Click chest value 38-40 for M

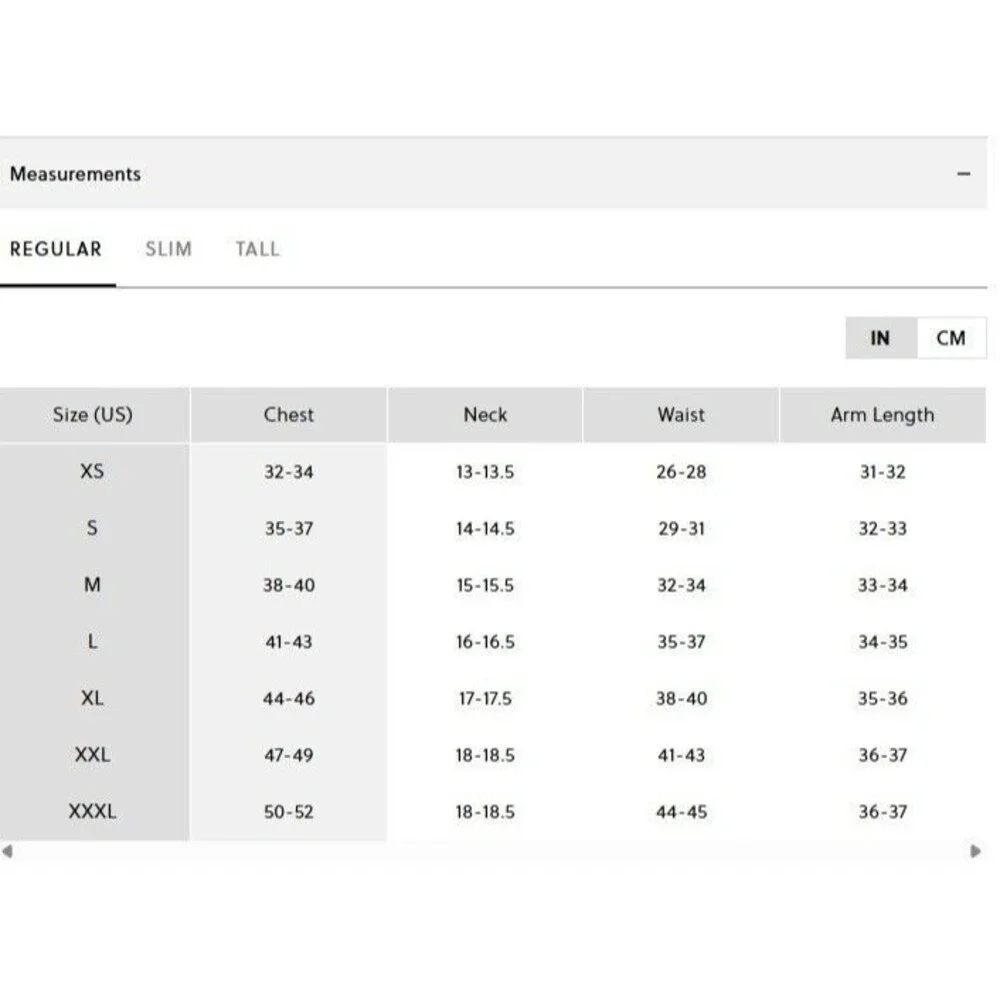click(x=289, y=585)
